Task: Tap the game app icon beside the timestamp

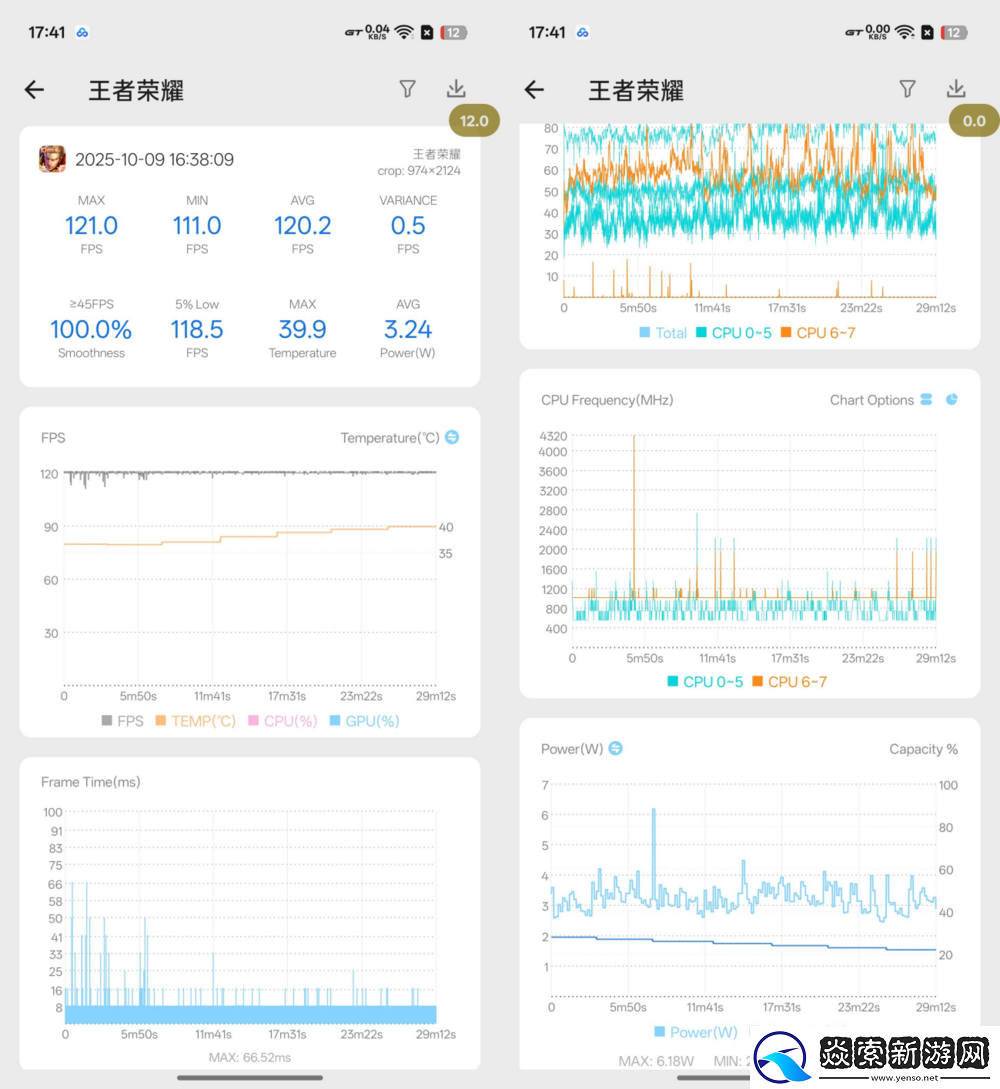Action: coord(52,159)
